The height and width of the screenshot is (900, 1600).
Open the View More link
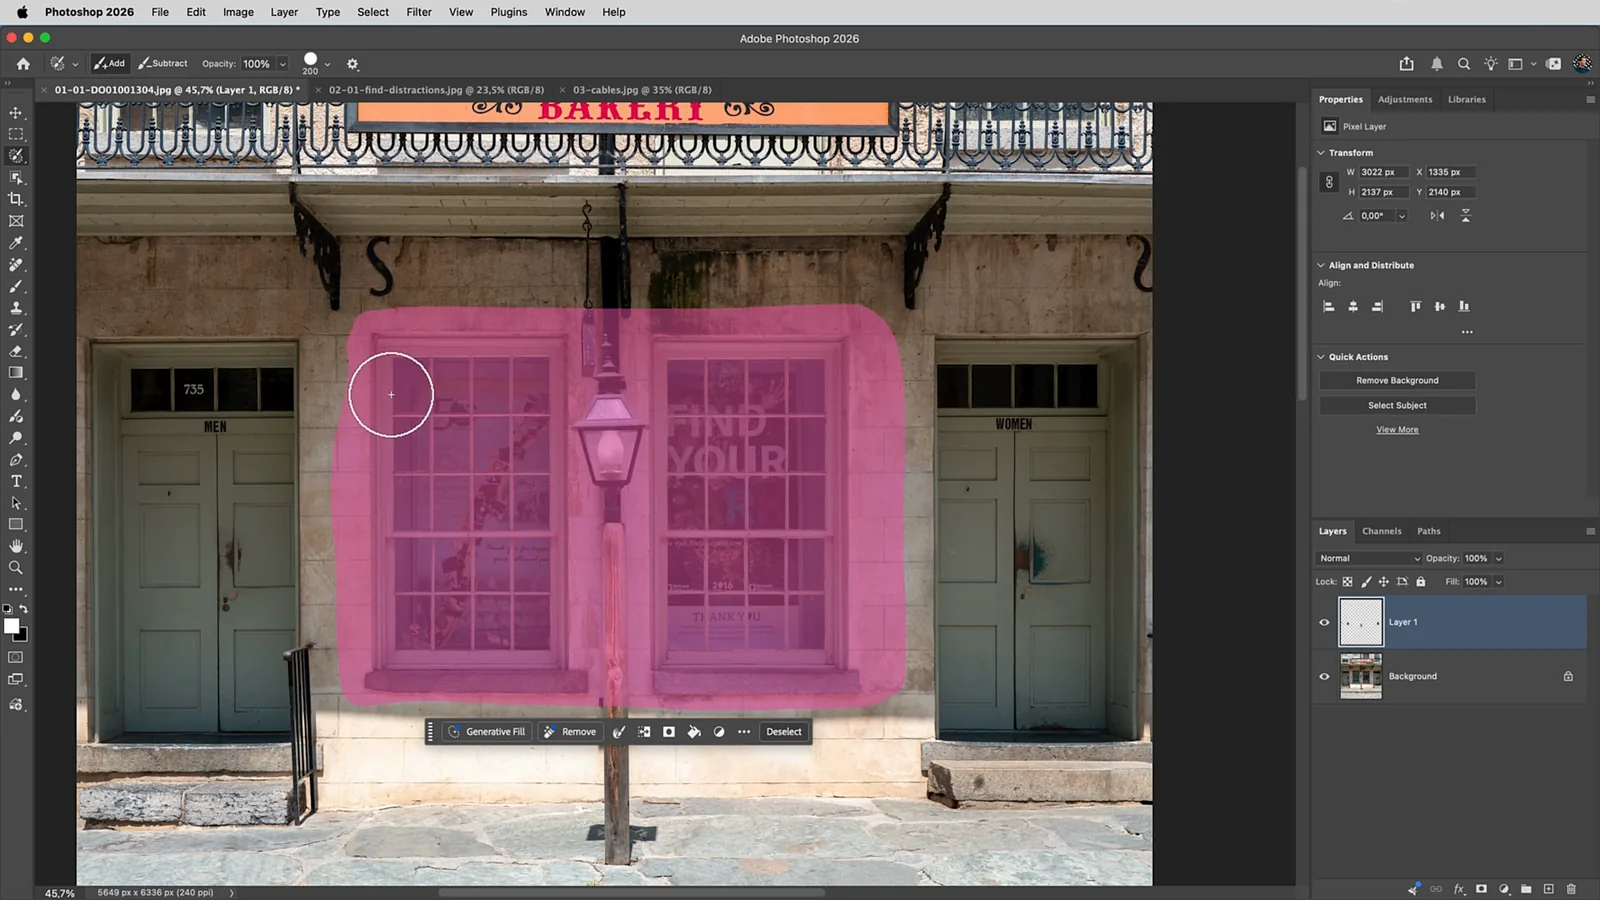pyautogui.click(x=1397, y=430)
